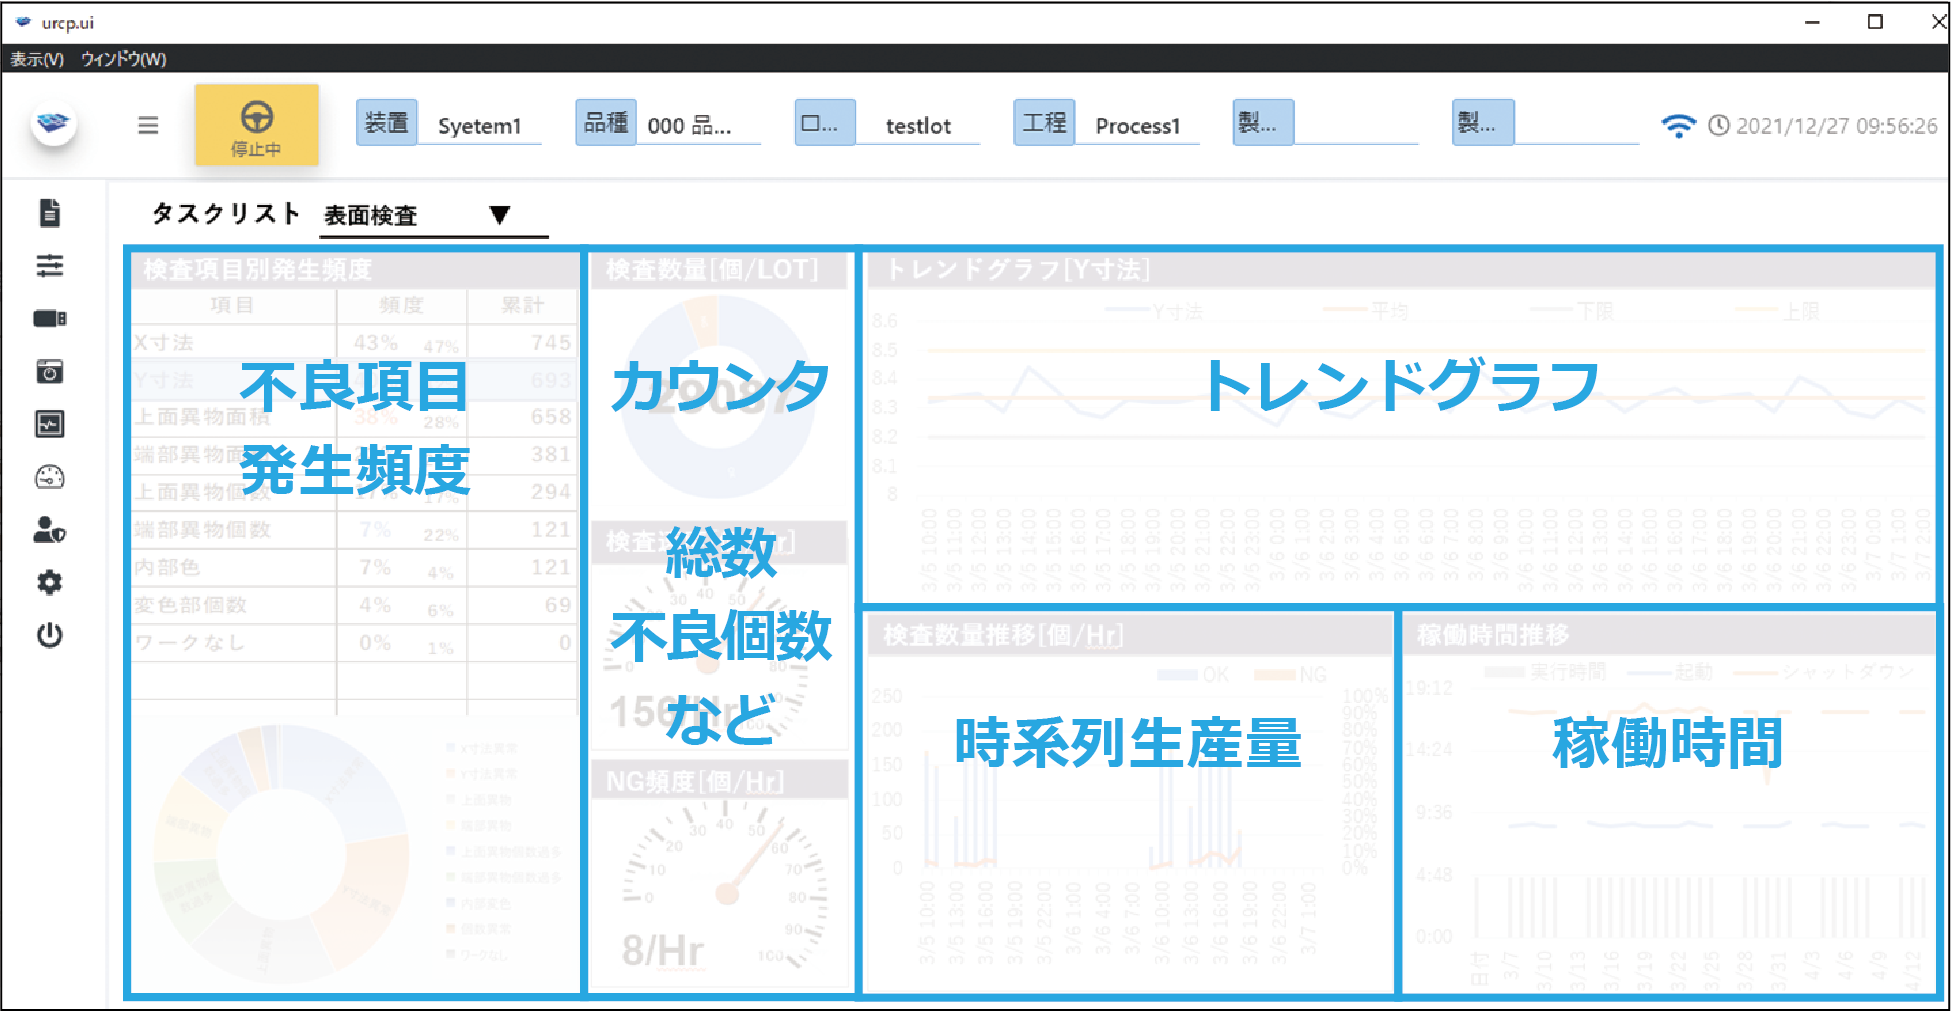Open the report document icon in sidebar

49,212
